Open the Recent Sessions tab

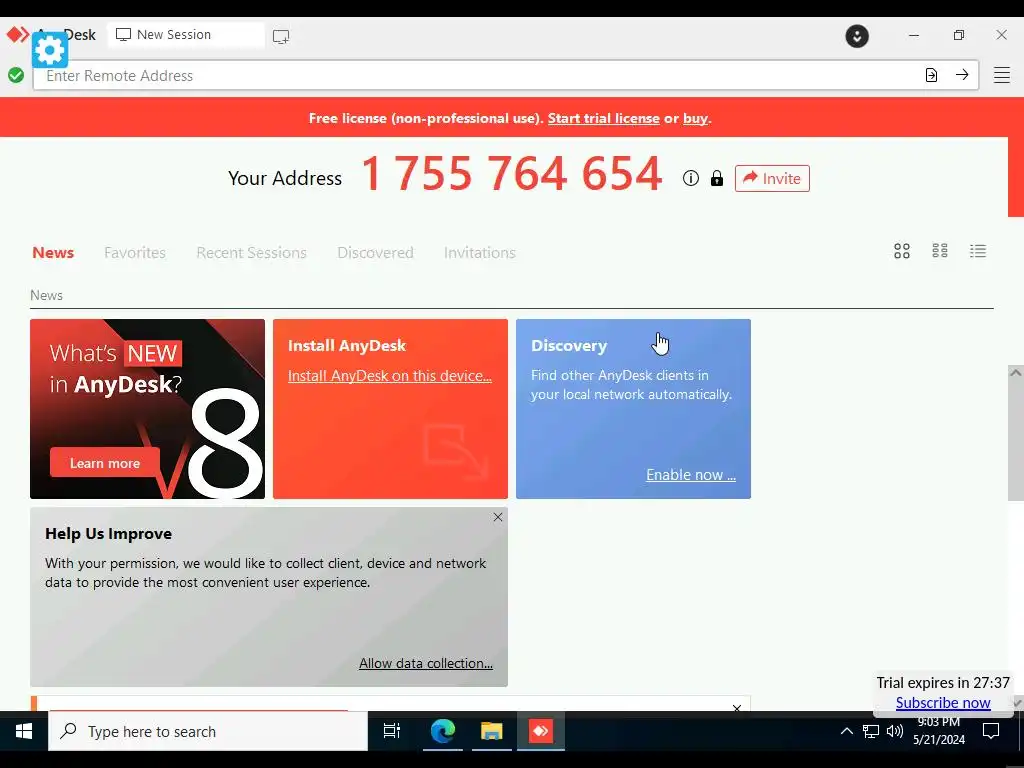251,253
